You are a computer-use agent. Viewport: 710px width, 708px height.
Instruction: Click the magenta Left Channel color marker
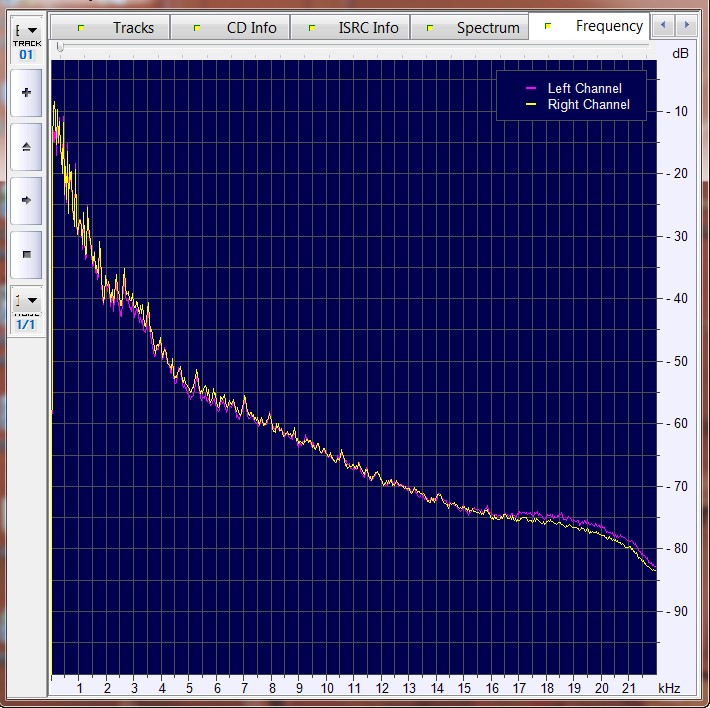click(530, 89)
